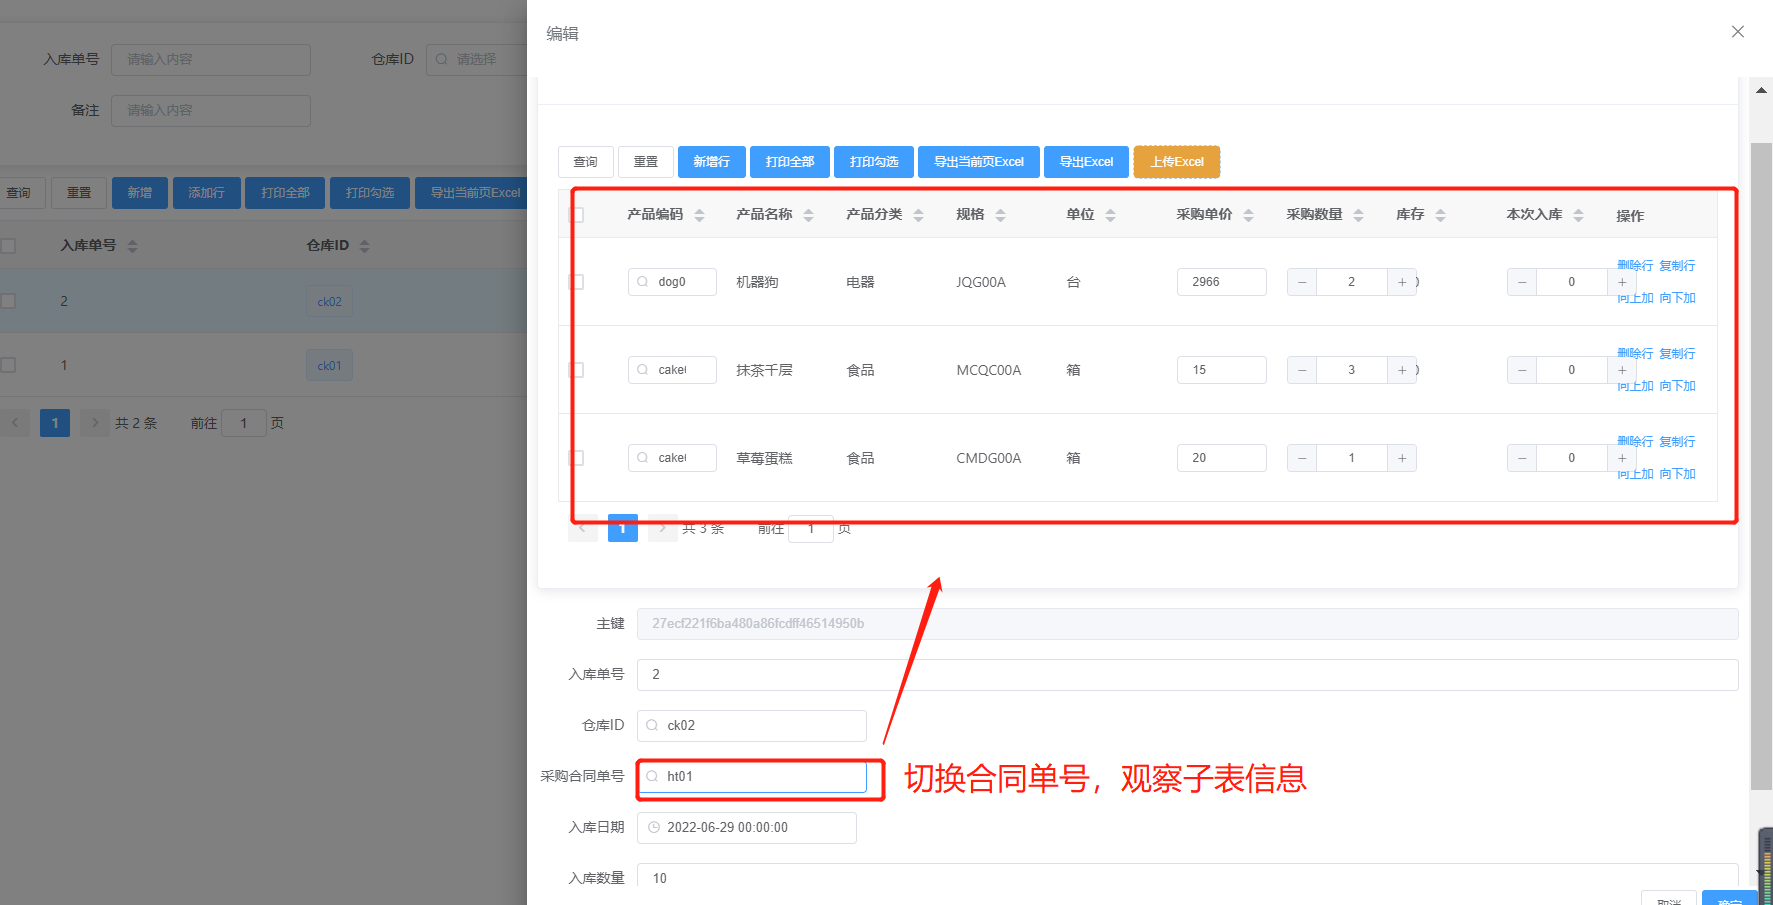Viewport: 1773px width, 905px height.
Task: Click 删除行 link for 机器狗 row
Action: pyautogui.click(x=1635, y=266)
